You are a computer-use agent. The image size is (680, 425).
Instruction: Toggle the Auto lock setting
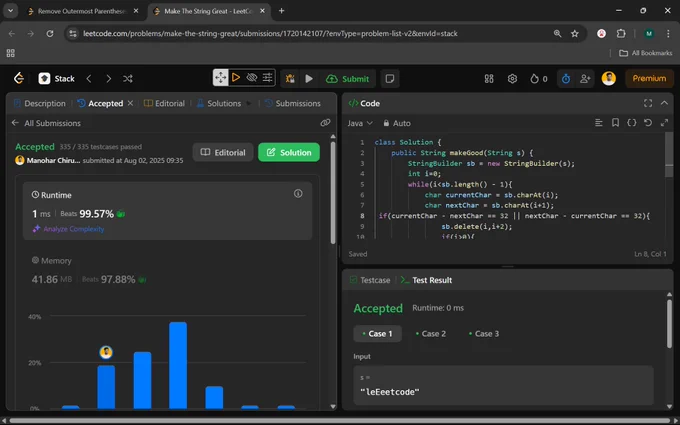pyautogui.click(x=397, y=123)
